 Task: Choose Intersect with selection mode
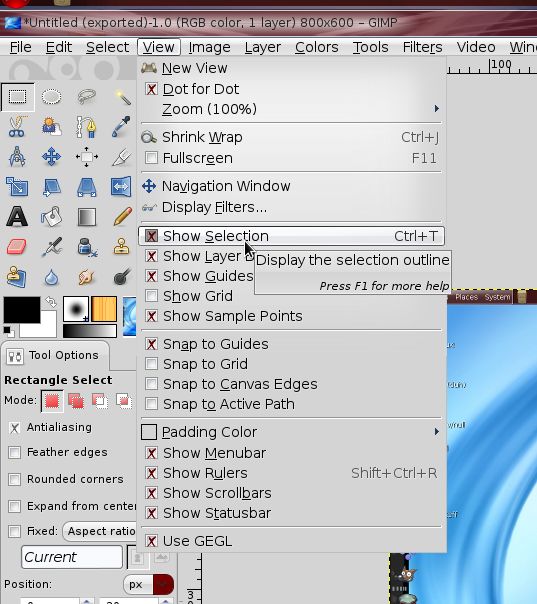point(124,401)
